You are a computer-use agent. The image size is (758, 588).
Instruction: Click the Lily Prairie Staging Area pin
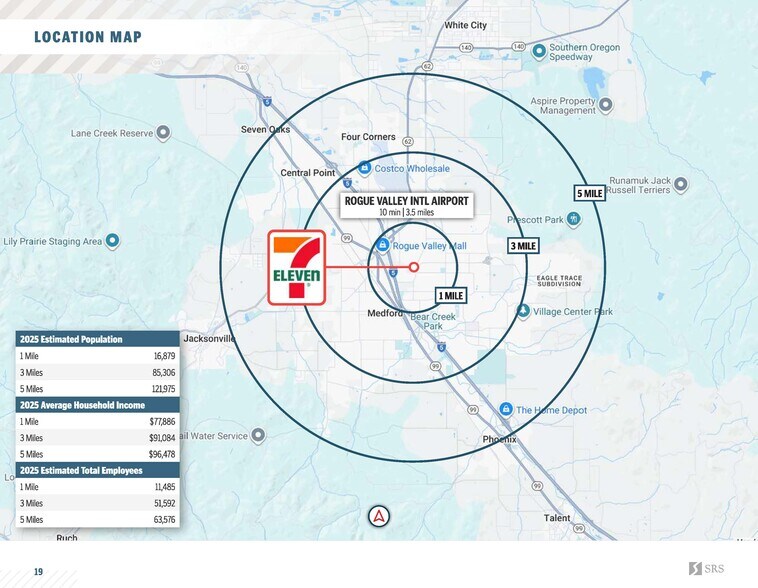113,241
